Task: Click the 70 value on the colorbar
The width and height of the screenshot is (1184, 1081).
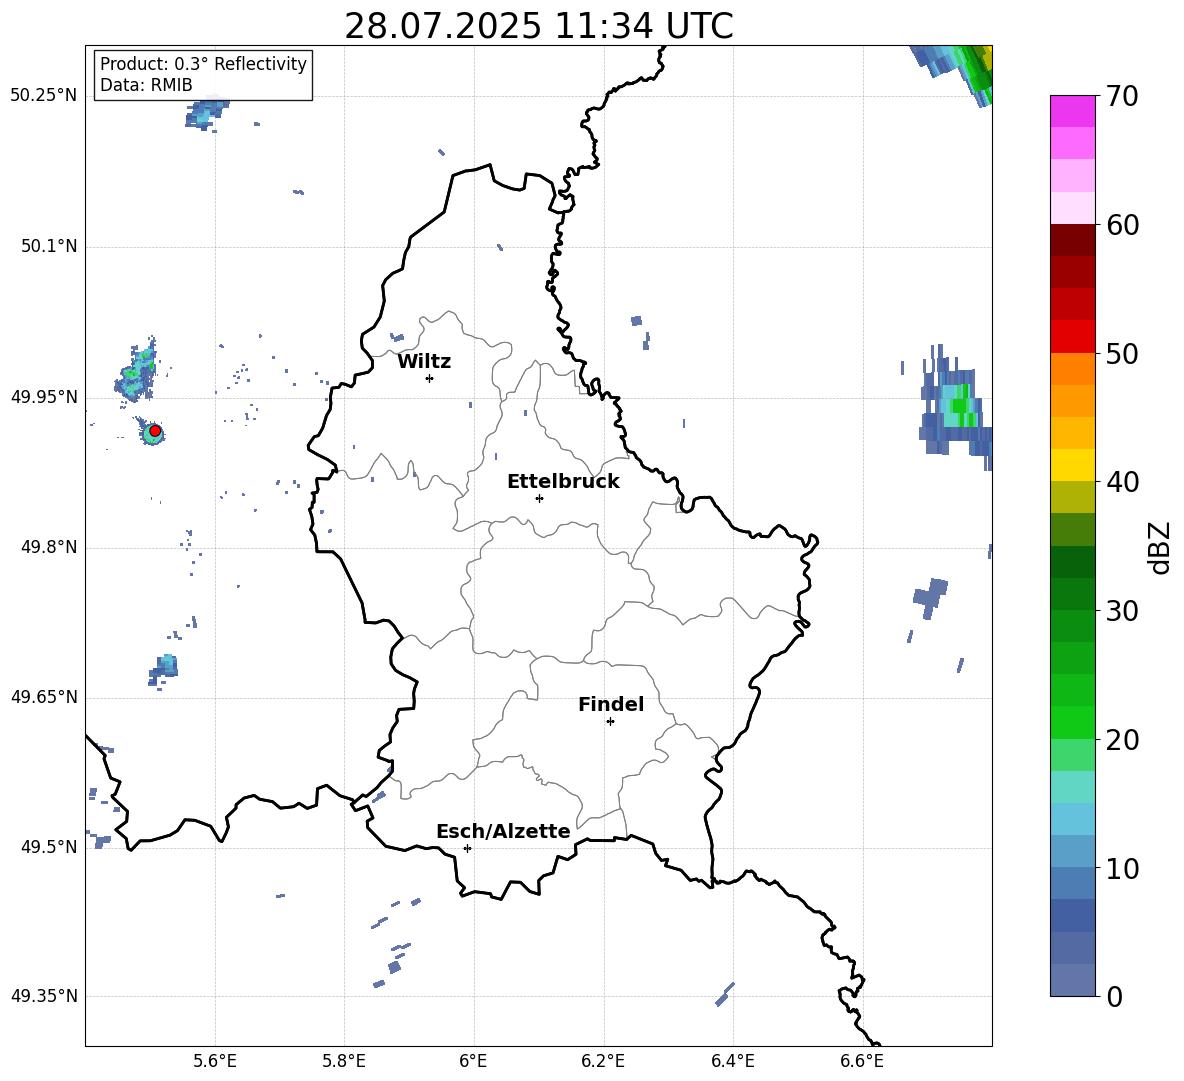Action: tap(1123, 97)
